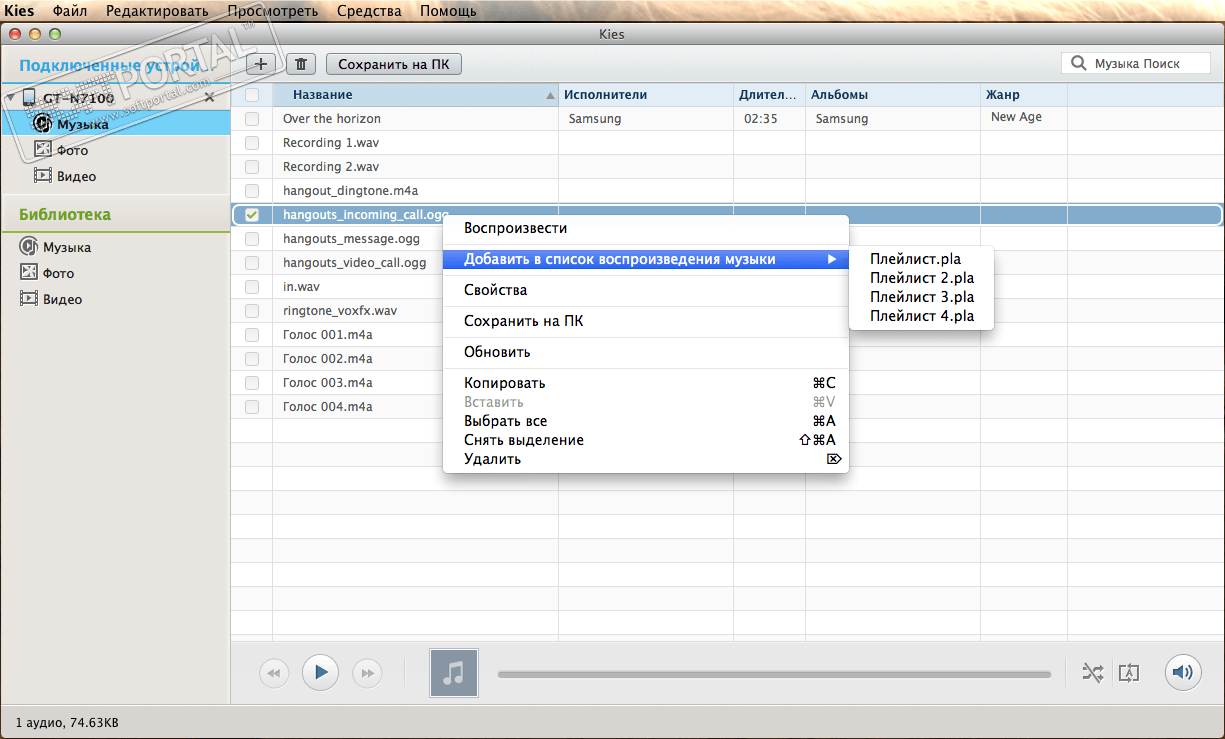
Task: Check the box for hangouts_message.ogg
Action: (x=252, y=239)
